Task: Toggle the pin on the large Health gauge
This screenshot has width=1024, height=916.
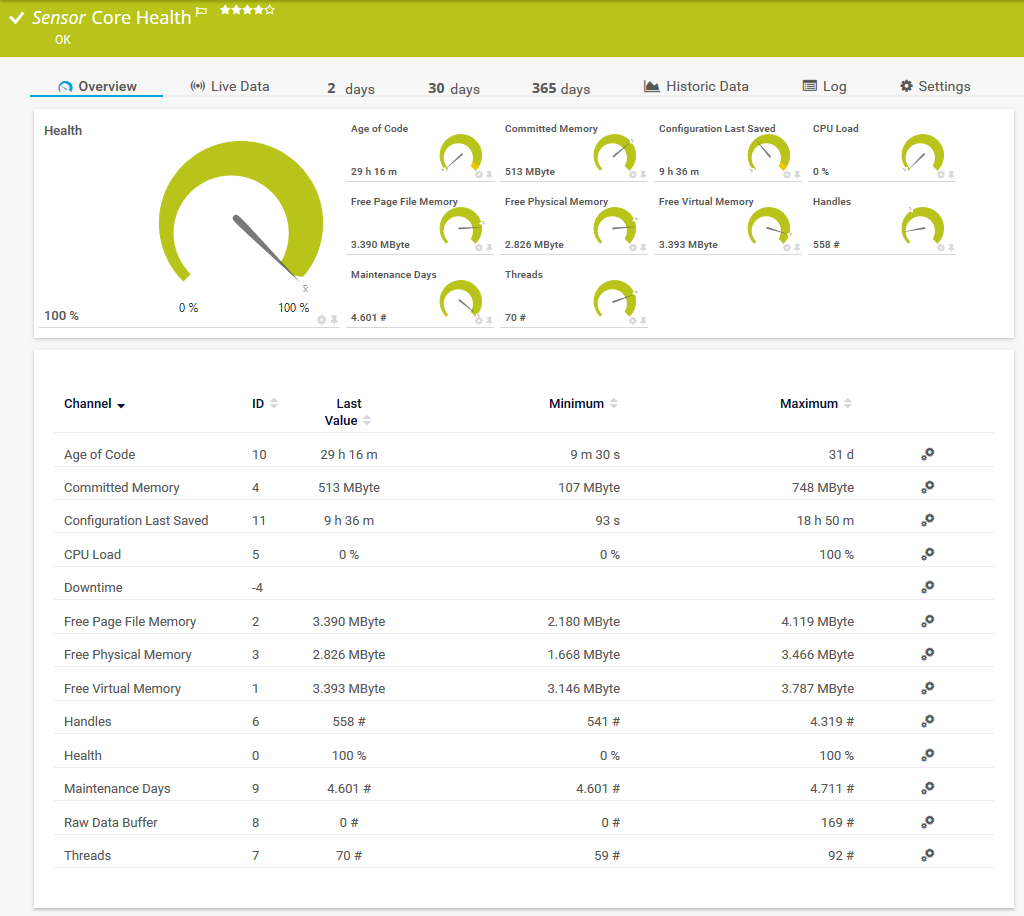Action: click(x=334, y=319)
